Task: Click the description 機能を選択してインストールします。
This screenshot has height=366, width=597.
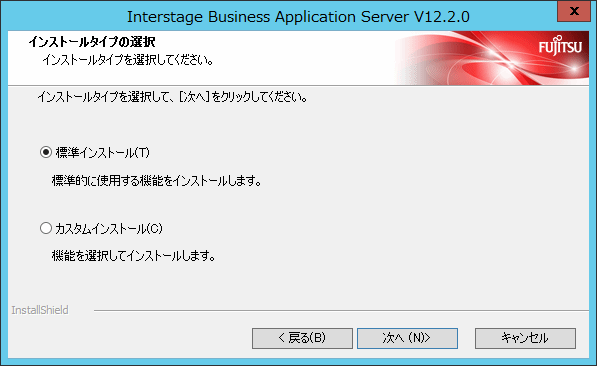Action: 134,256
